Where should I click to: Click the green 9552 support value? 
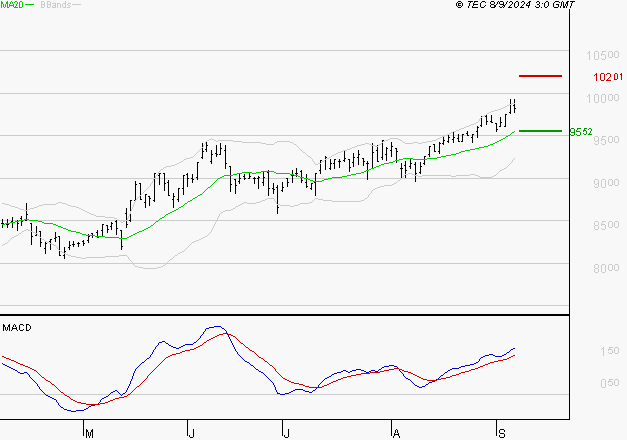click(581, 132)
